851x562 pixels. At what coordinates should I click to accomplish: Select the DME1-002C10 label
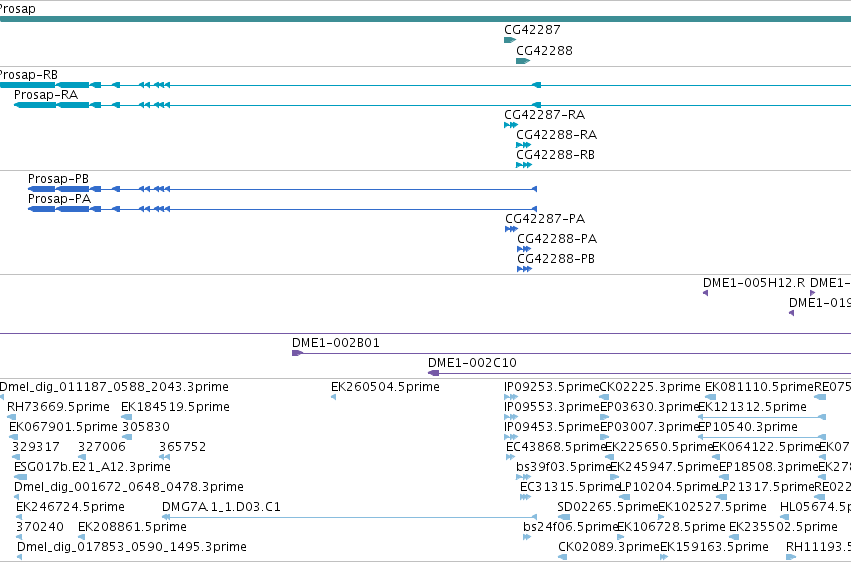click(x=472, y=363)
